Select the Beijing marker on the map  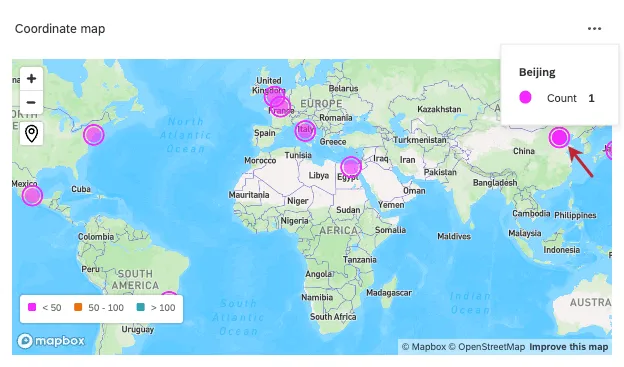tap(559, 137)
